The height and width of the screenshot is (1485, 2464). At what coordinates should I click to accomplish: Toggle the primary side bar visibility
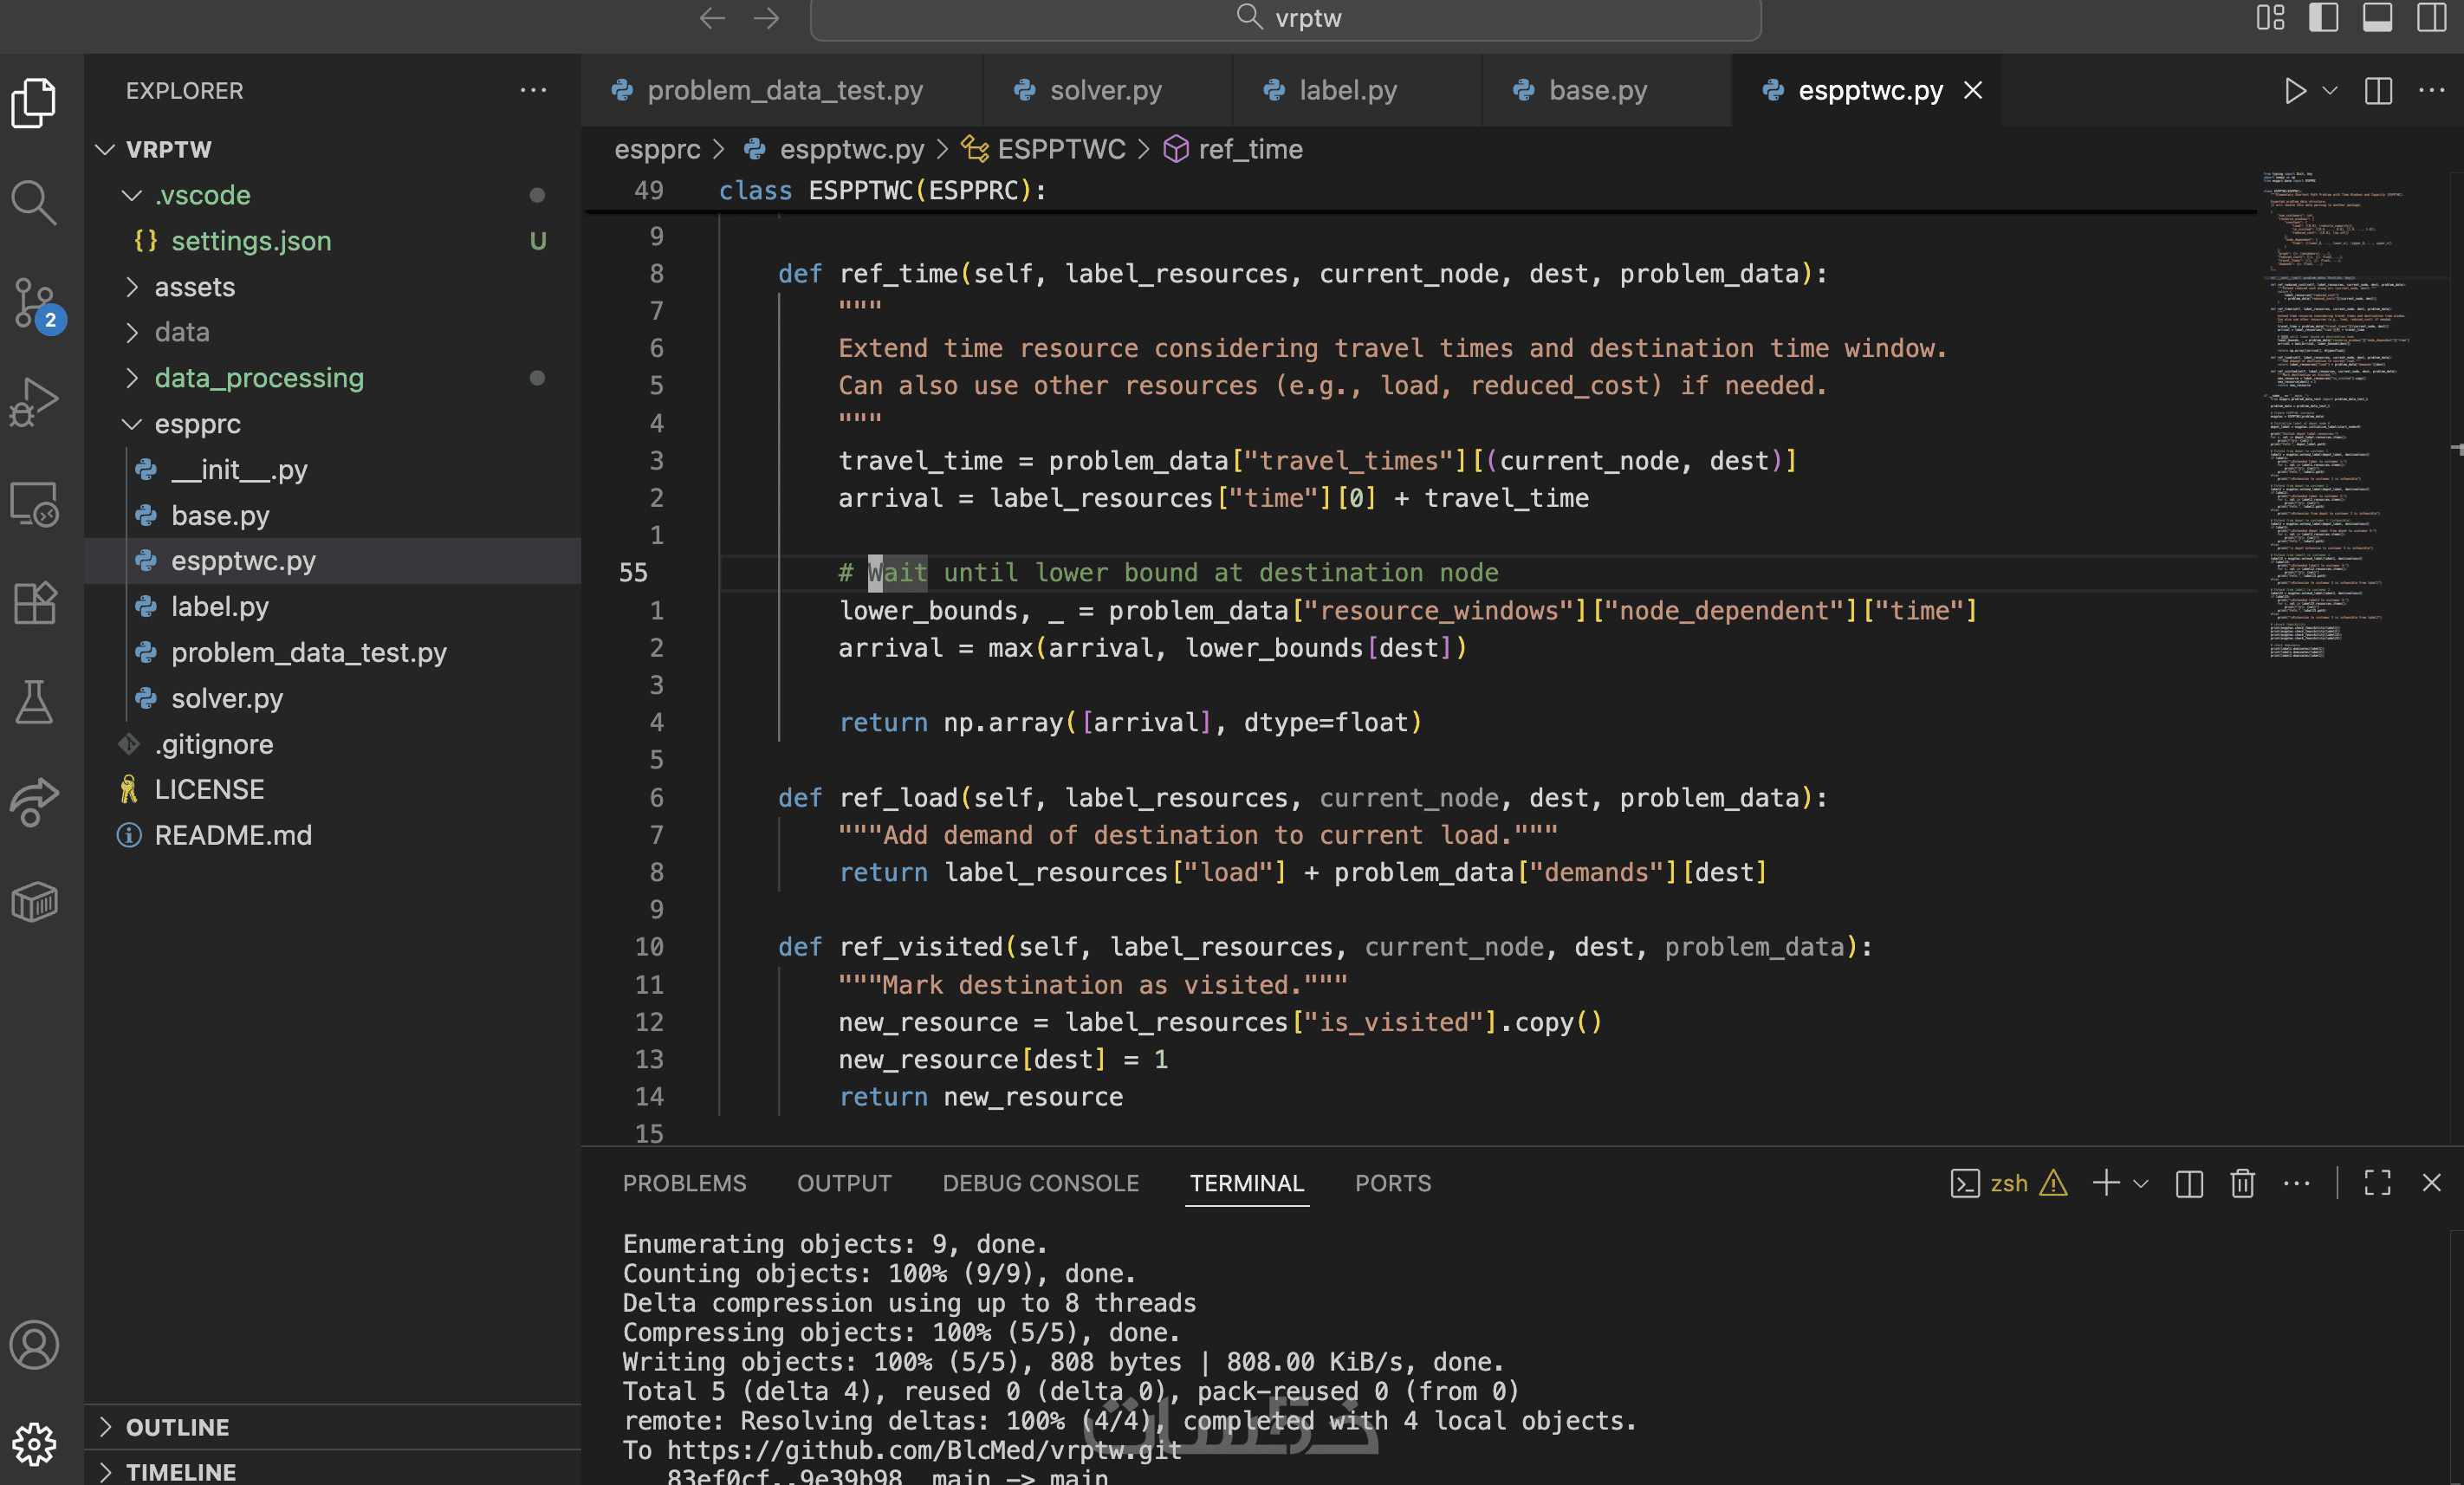(2323, 18)
